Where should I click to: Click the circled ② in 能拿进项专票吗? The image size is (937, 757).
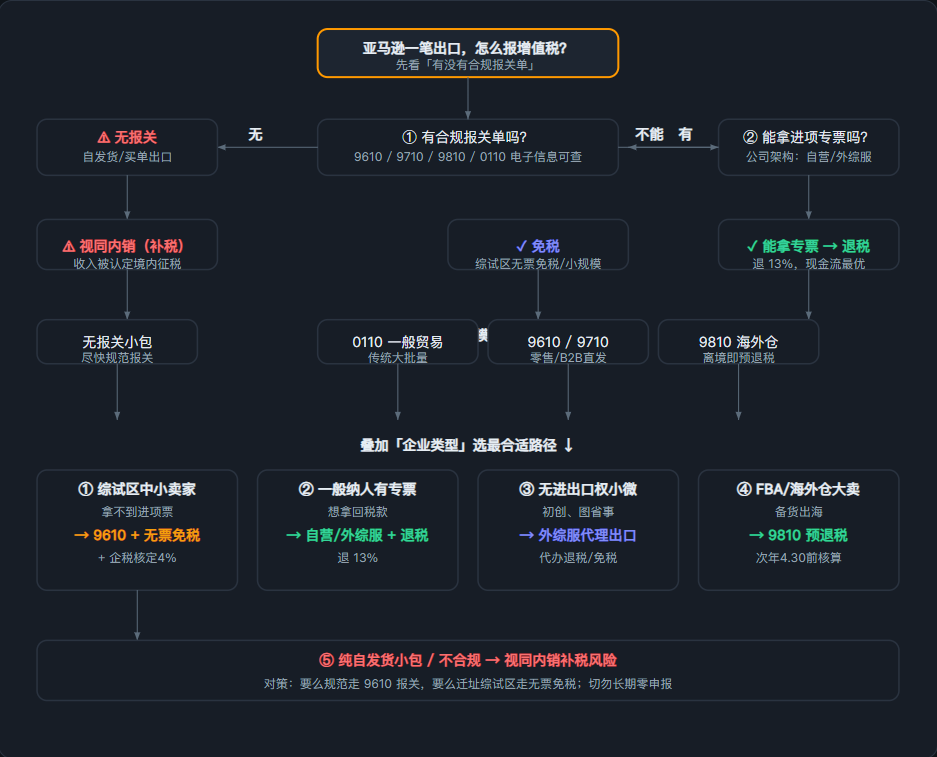750,137
